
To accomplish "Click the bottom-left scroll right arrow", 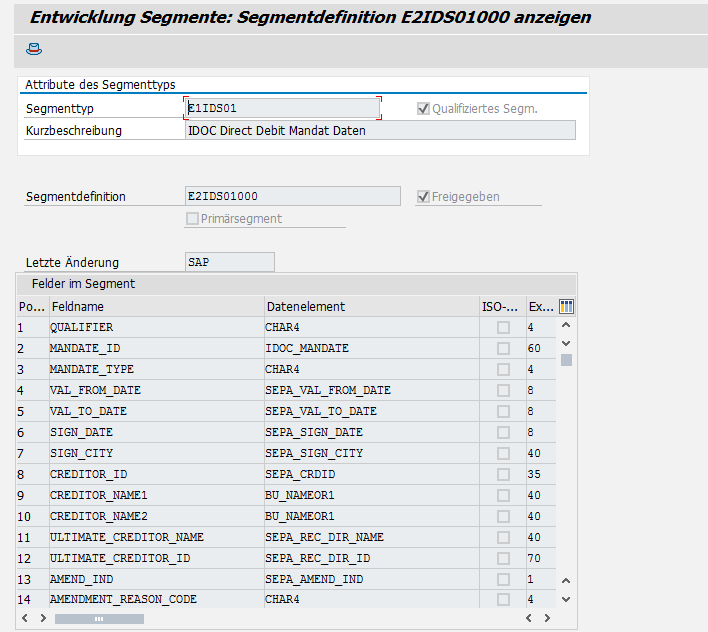I will (x=43, y=618).
